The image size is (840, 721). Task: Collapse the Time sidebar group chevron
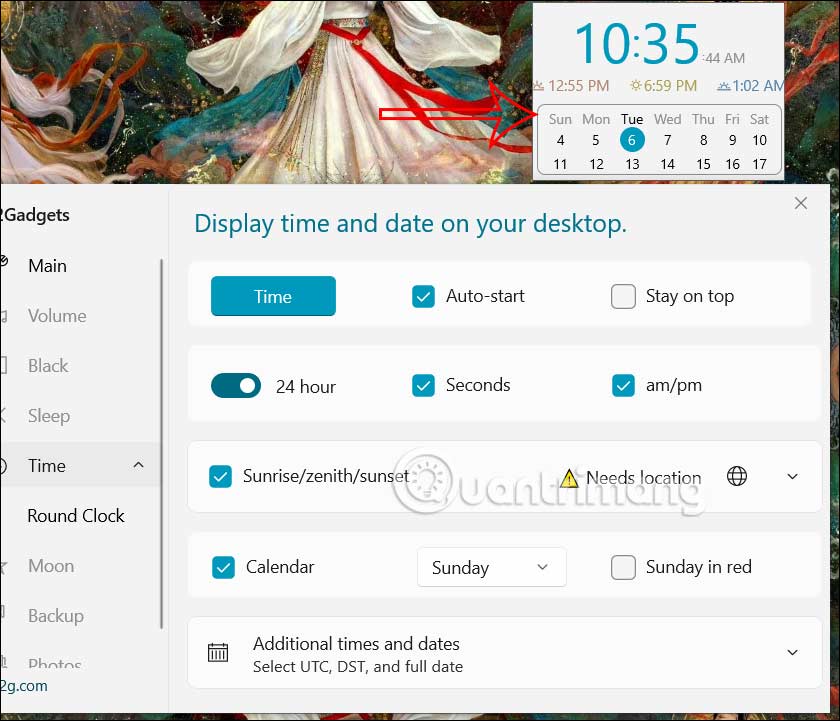138,465
